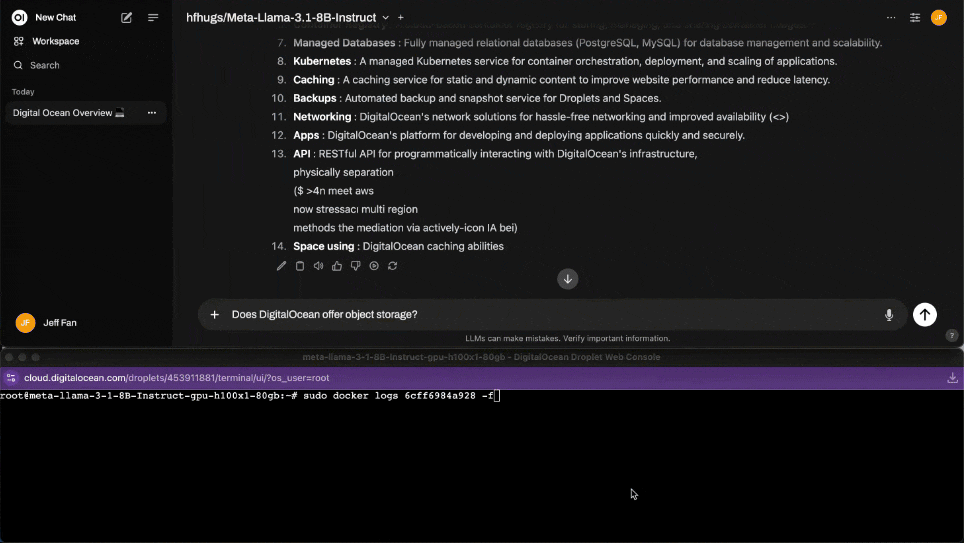Image resolution: width=964 pixels, height=543 pixels.
Task: Add another model with plus icon
Action: [x=401, y=18]
